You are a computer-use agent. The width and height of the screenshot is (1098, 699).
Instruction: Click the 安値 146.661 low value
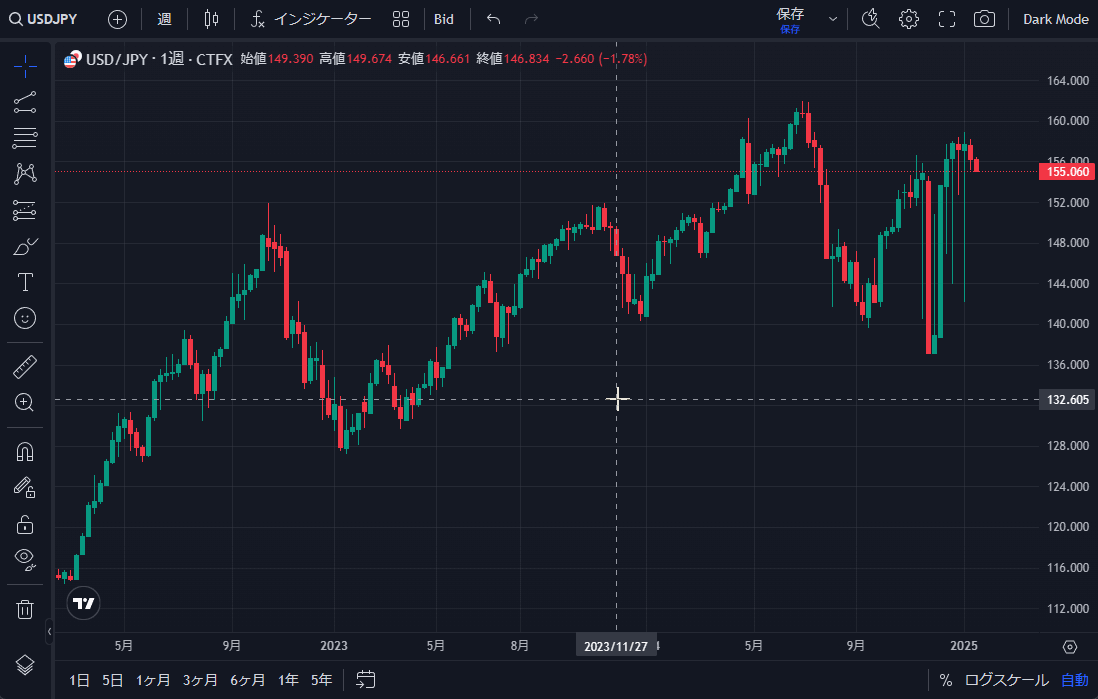coord(434,59)
